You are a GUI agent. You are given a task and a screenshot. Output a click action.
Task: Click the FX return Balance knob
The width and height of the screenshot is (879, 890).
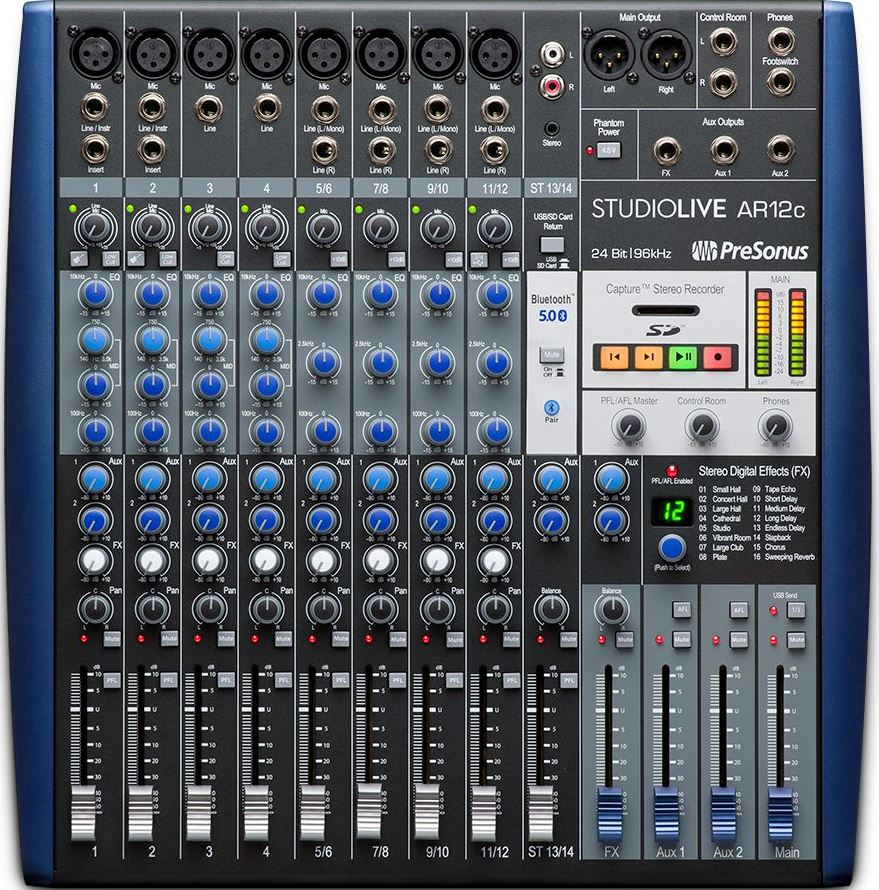(x=611, y=610)
